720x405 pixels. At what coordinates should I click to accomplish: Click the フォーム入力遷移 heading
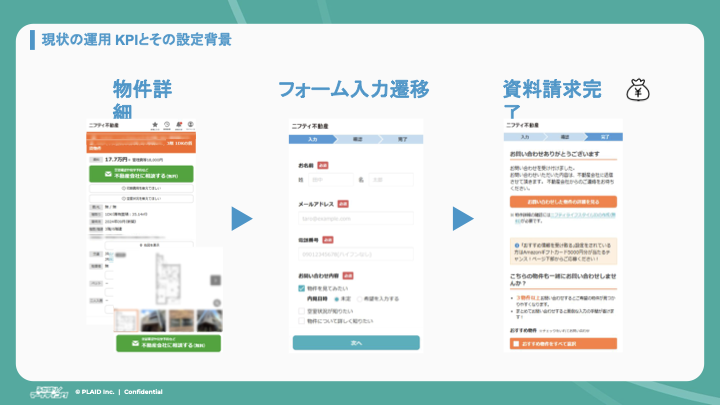354,89
